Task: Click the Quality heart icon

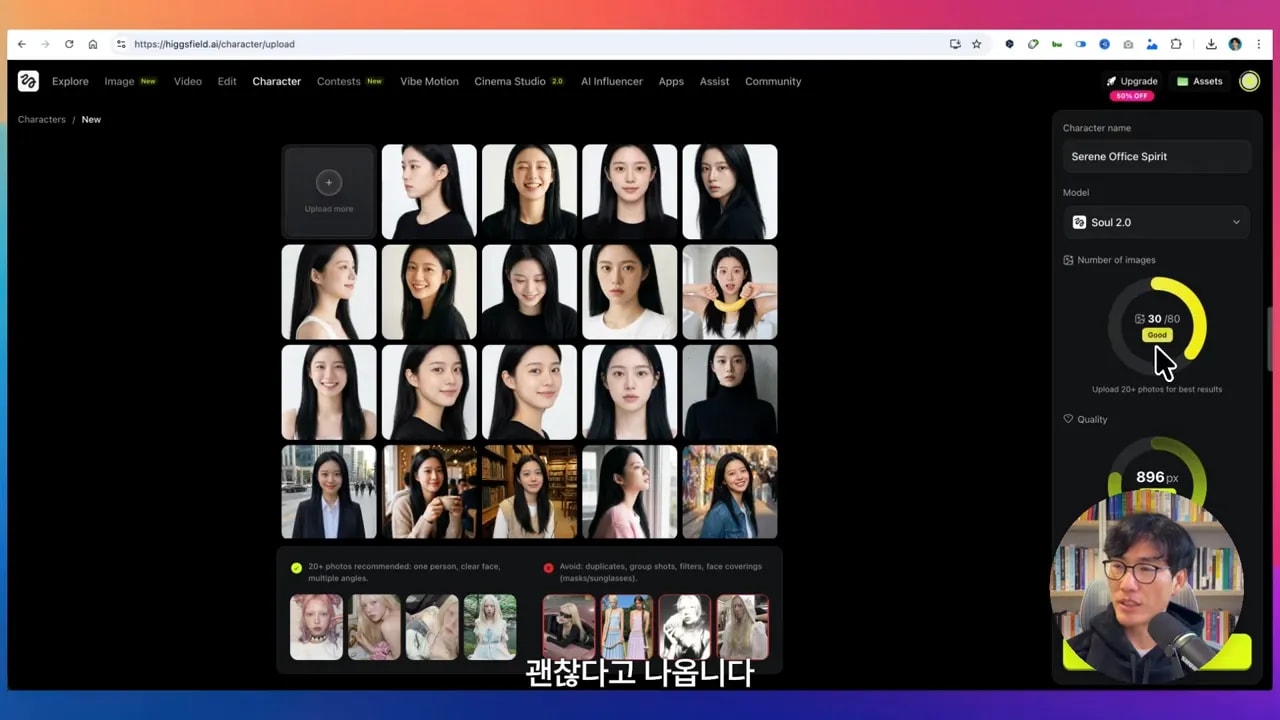Action: 1070,419
